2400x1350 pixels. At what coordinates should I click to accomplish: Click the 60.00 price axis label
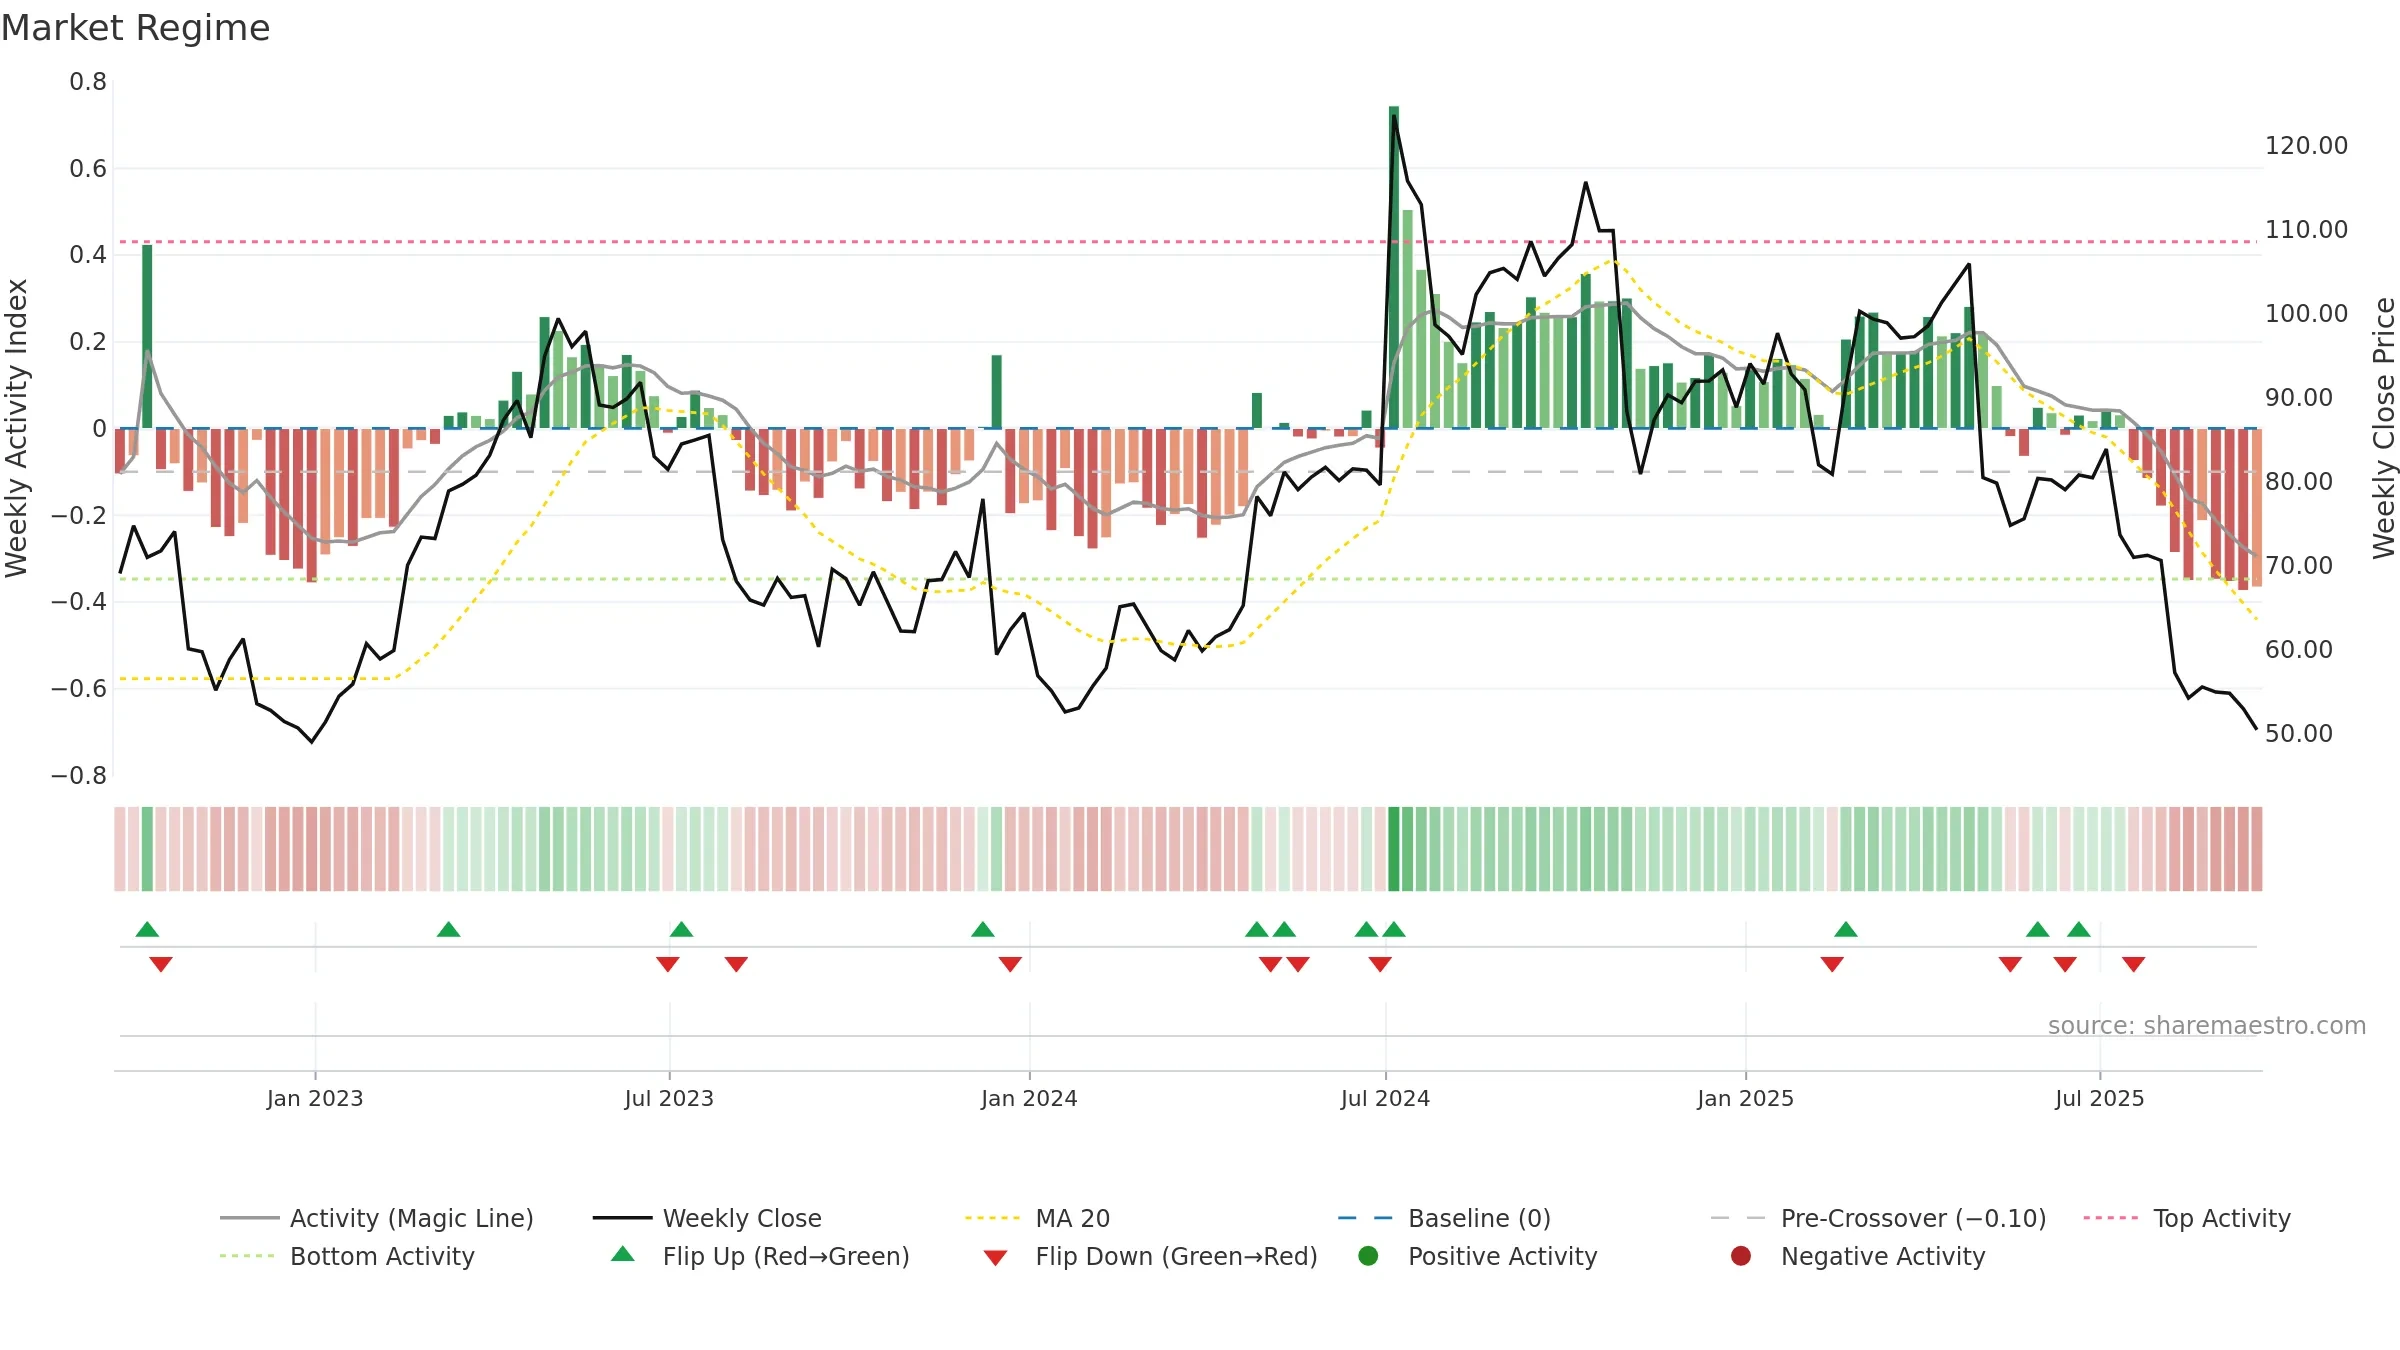point(2299,650)
